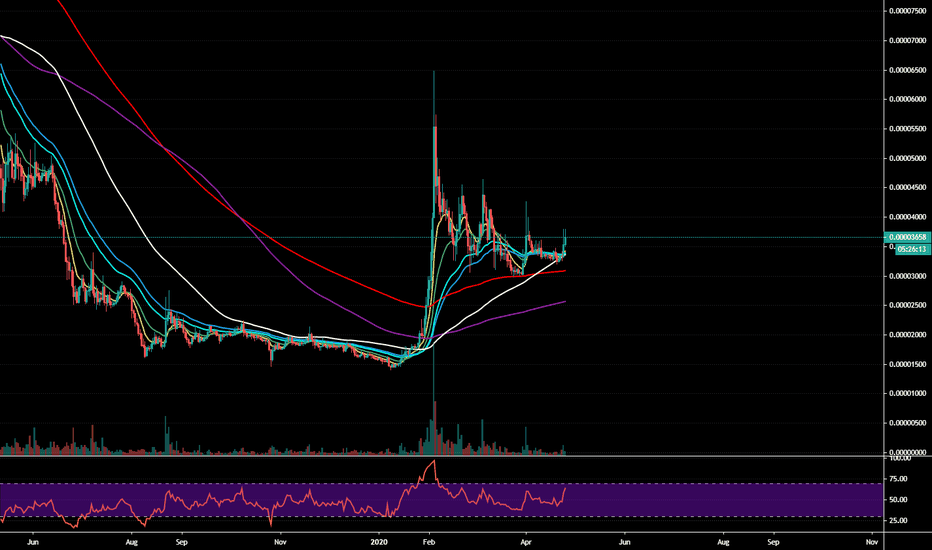Click the Jun label preceding the 2020 marker
The image size is (932, 550).
pyautogui.click(x=33, y=542)
